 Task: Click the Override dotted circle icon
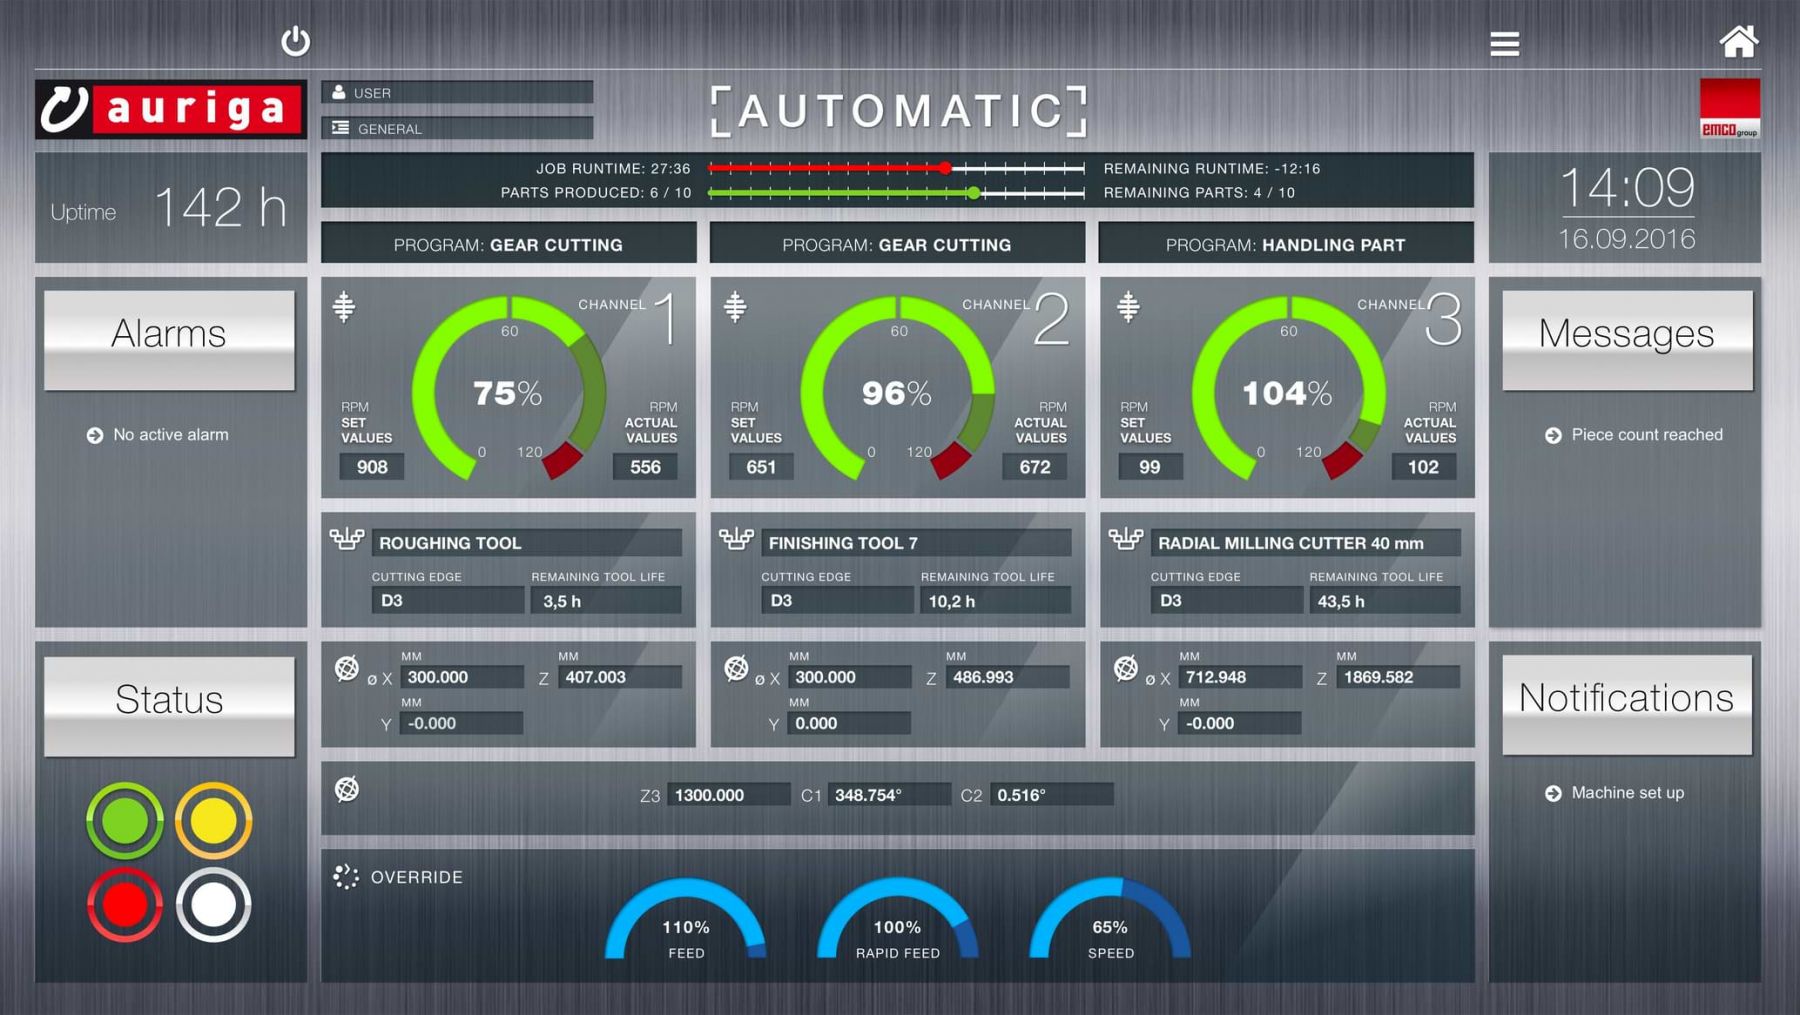tap(346, 877)
